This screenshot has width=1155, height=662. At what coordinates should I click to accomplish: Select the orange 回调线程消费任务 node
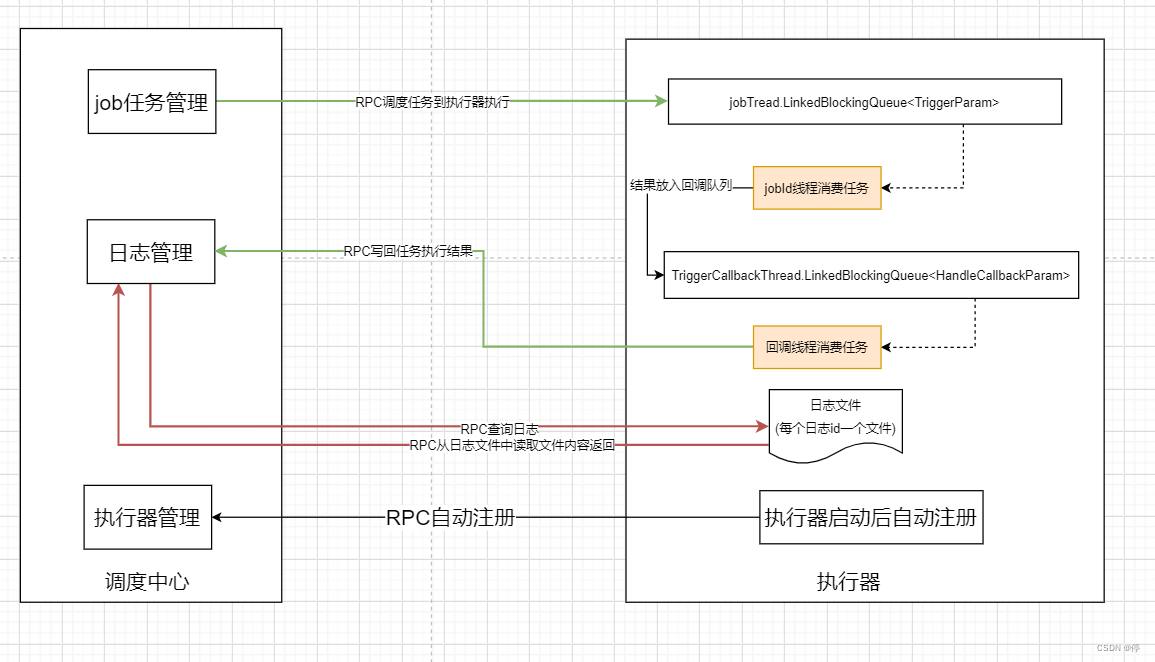click(x=816, y=347)
